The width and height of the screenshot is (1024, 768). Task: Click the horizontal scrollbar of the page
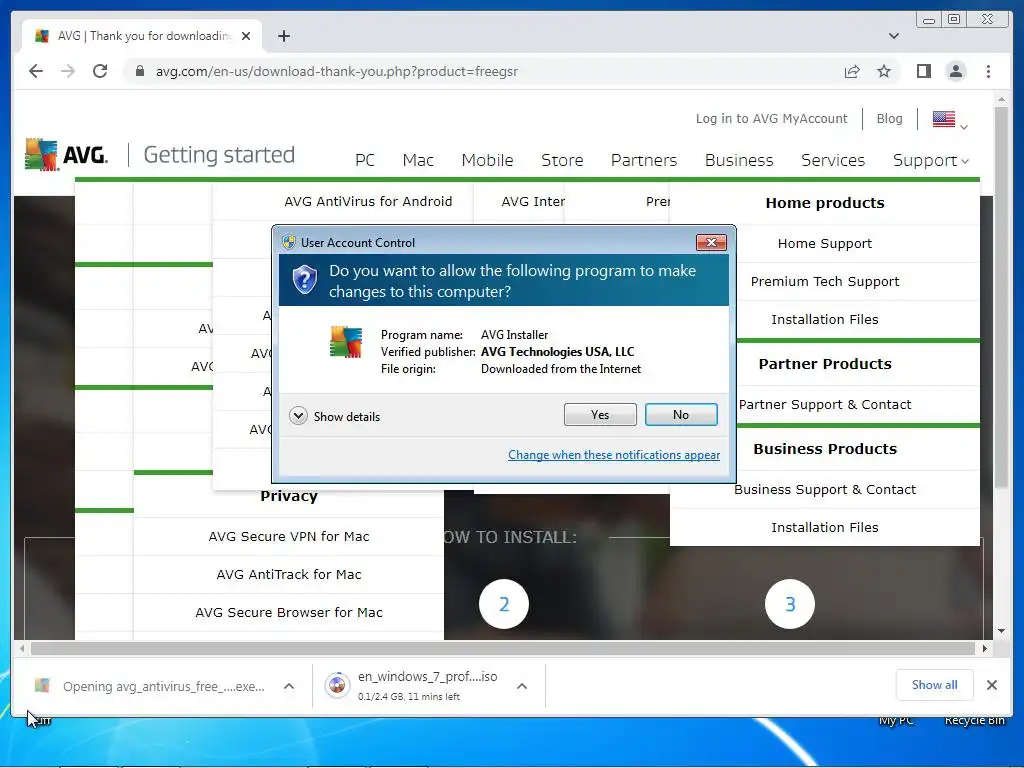click(503, 648)
